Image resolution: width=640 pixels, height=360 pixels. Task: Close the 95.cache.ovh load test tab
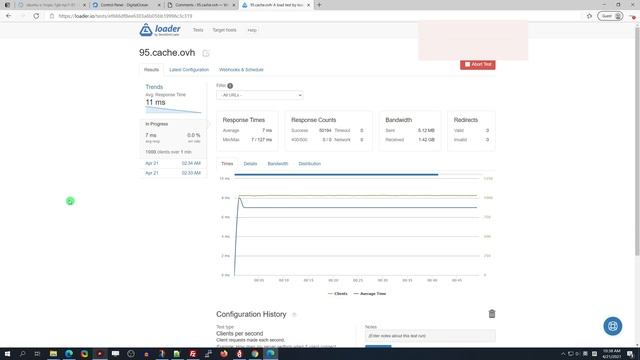click(x=309, y=5)
